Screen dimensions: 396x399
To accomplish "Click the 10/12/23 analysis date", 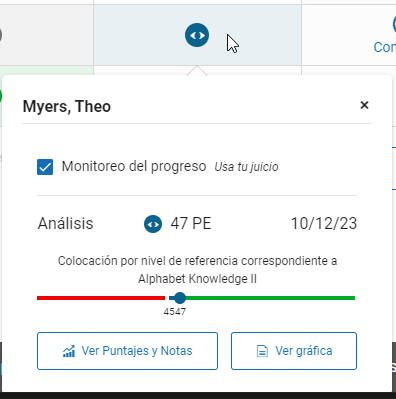I will click(324, 223).
